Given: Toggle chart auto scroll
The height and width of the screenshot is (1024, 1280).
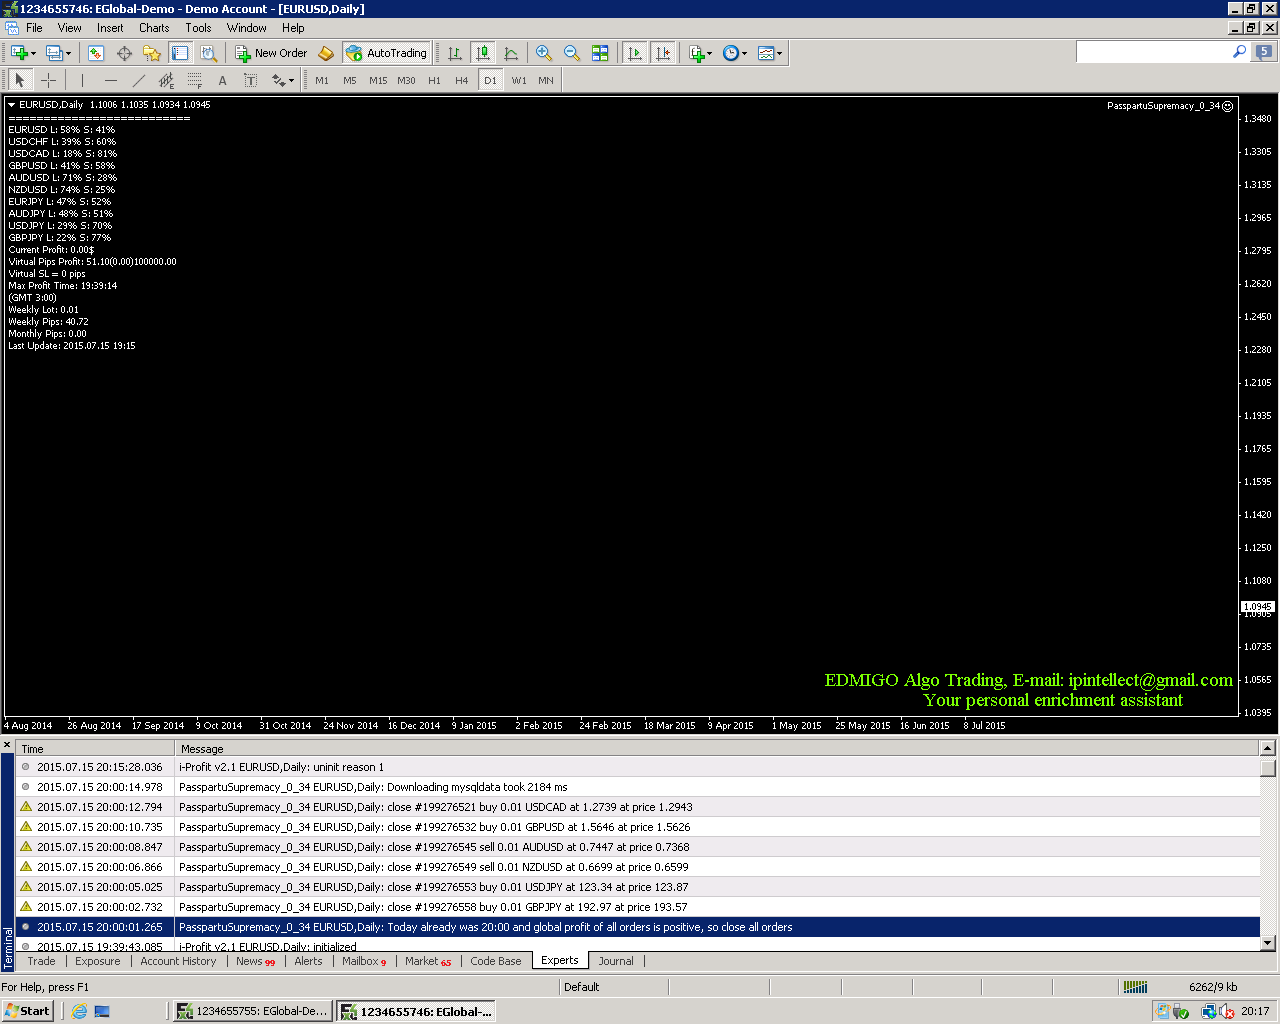Looking at the screenshot, I should click(635, 53).
